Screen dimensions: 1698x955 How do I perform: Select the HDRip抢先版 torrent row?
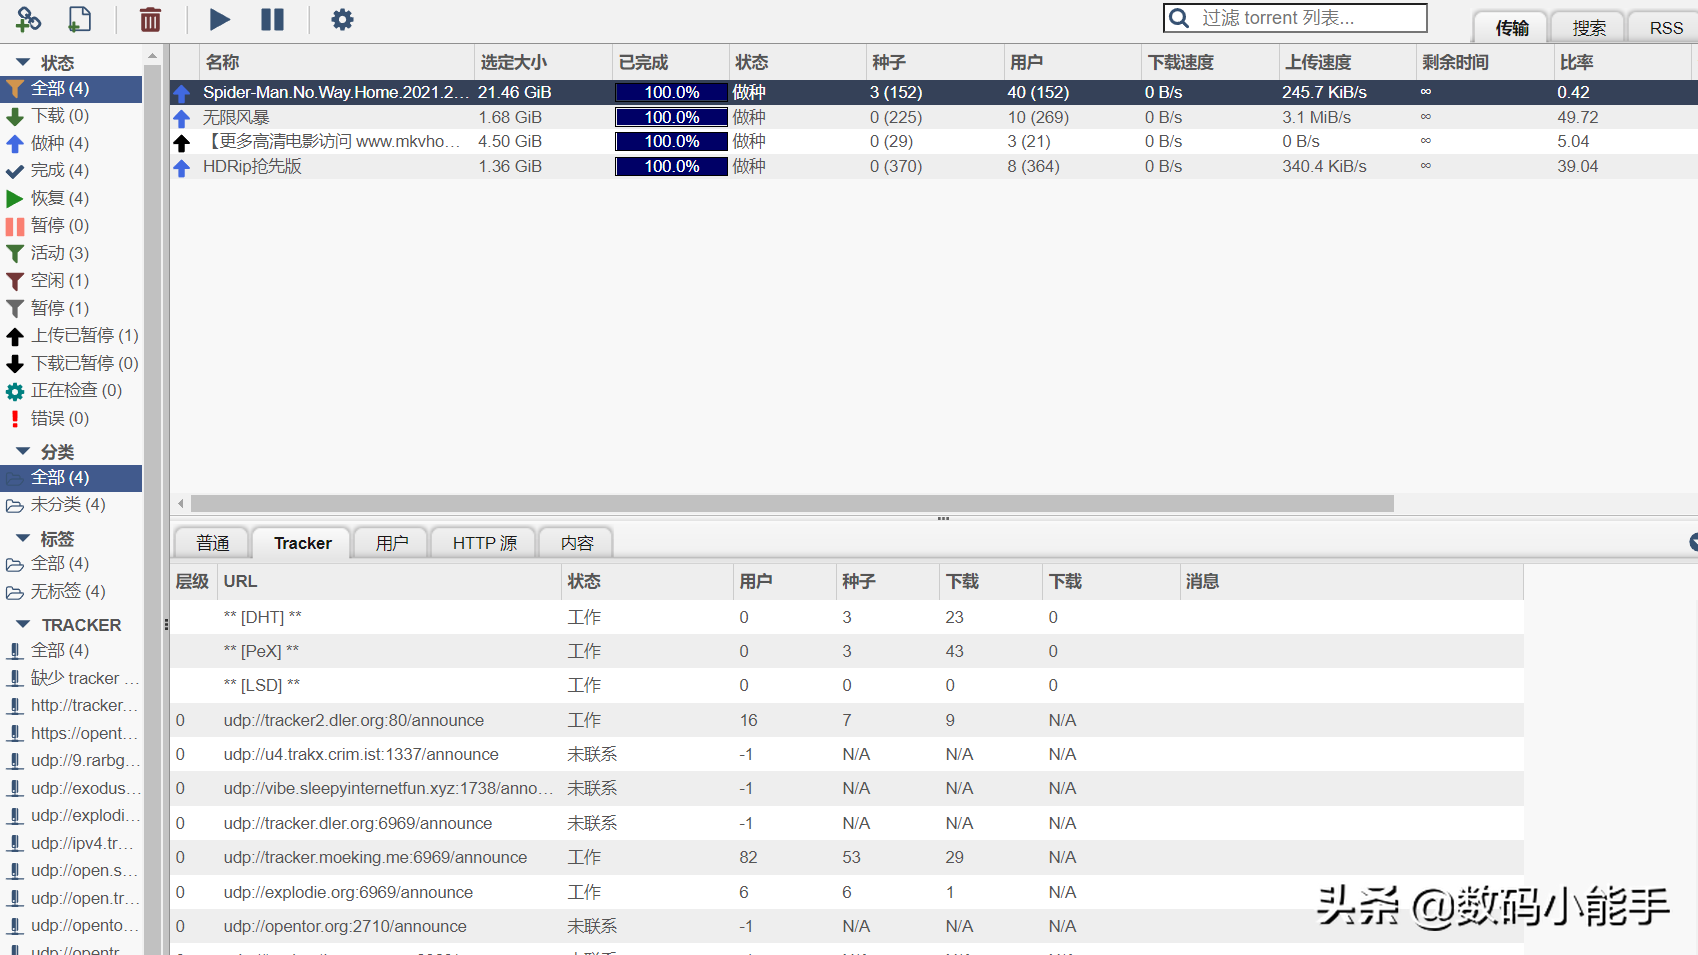(x=934, y=166)
